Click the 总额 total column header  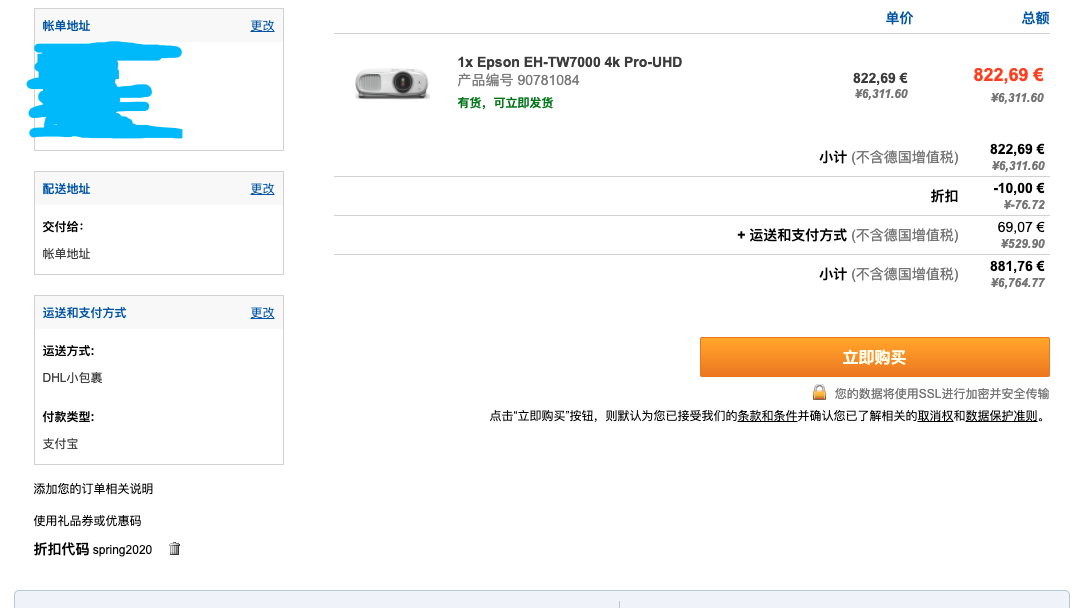coord(1035,18)
